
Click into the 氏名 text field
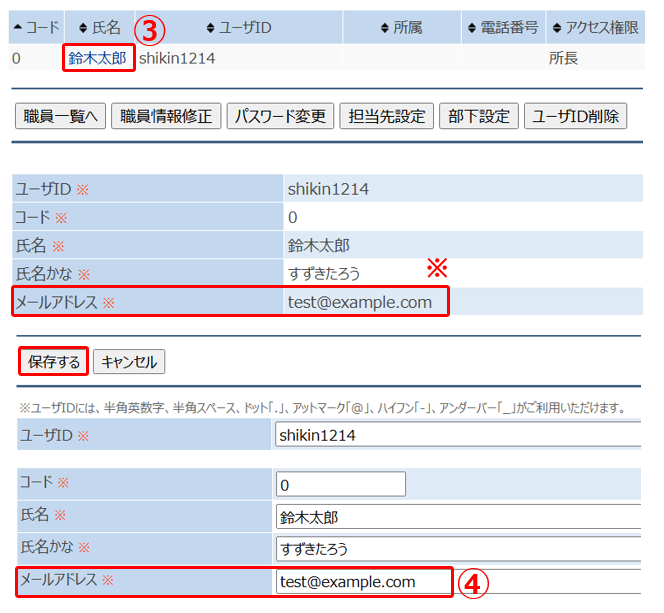(457, 517)
